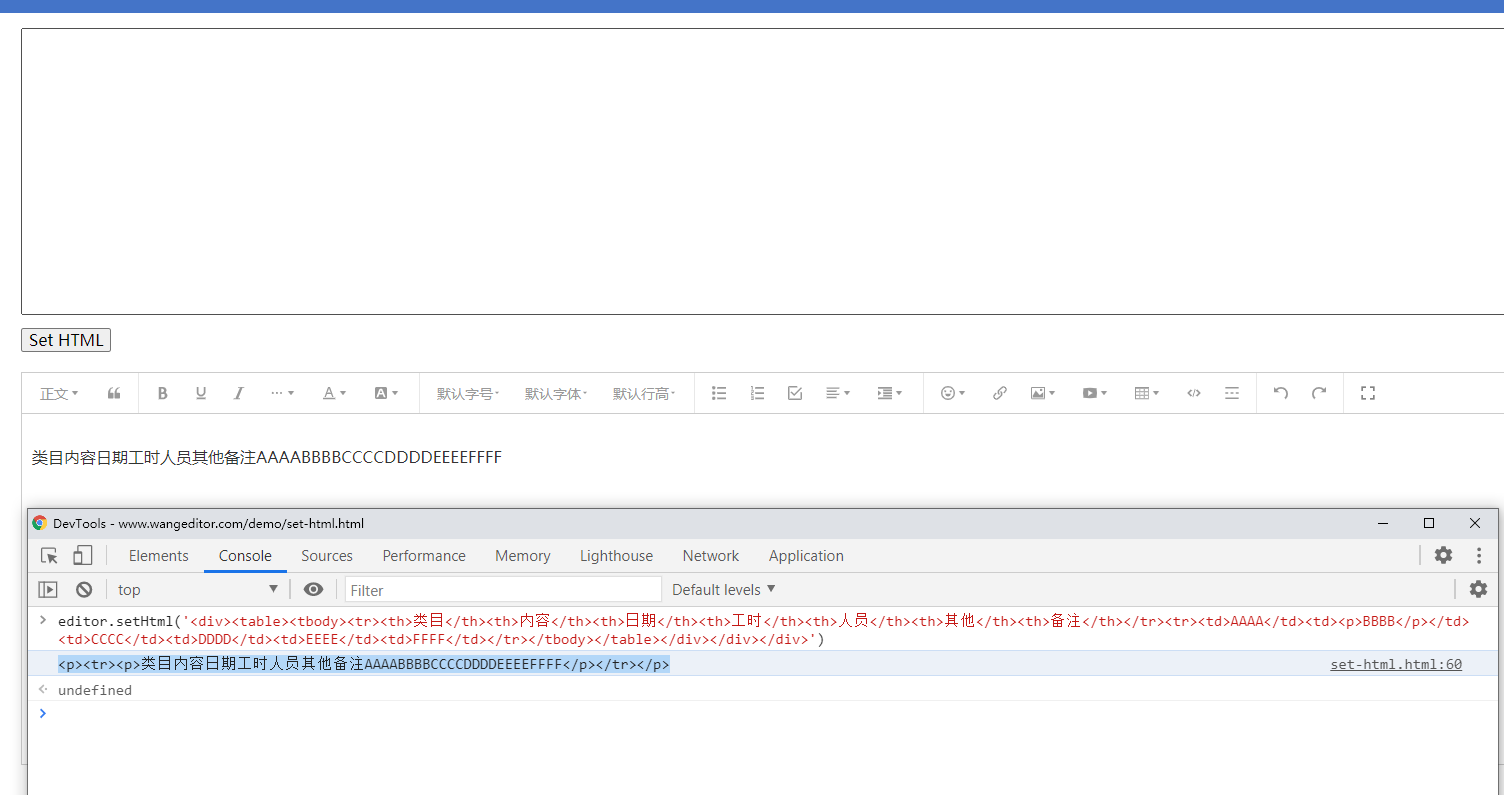This screenshot has height=795, width=1504.
Task: Toggle bold formatting in the editor
Action: tap(162, 392)
